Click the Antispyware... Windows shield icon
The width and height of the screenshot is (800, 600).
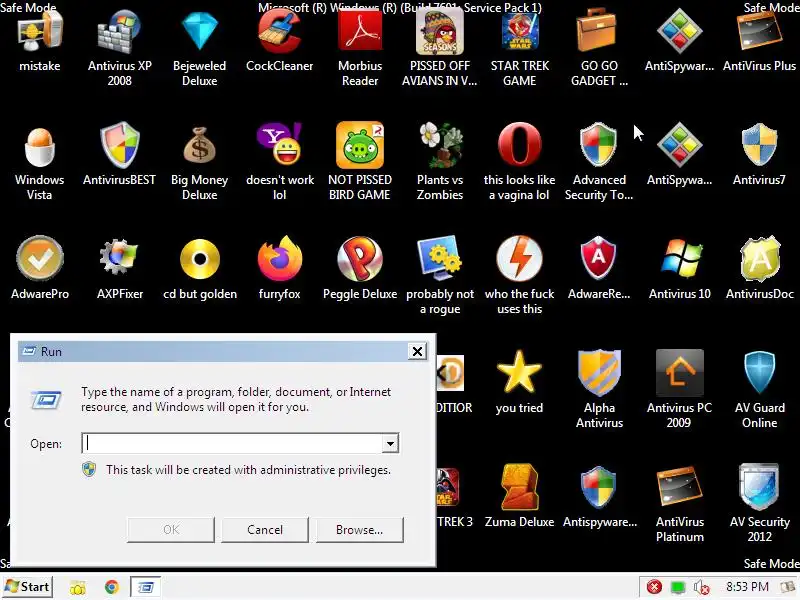599,487
